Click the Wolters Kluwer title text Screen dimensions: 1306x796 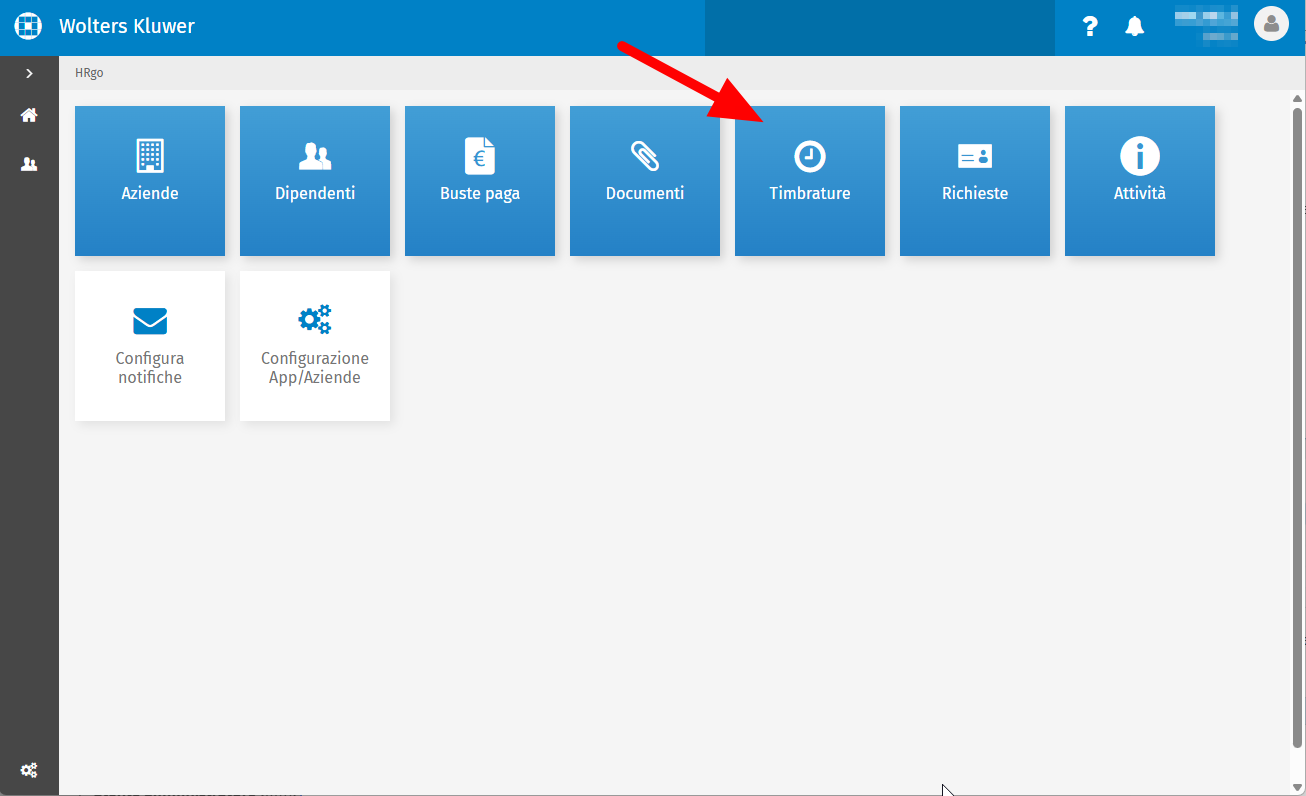[127, 26]
